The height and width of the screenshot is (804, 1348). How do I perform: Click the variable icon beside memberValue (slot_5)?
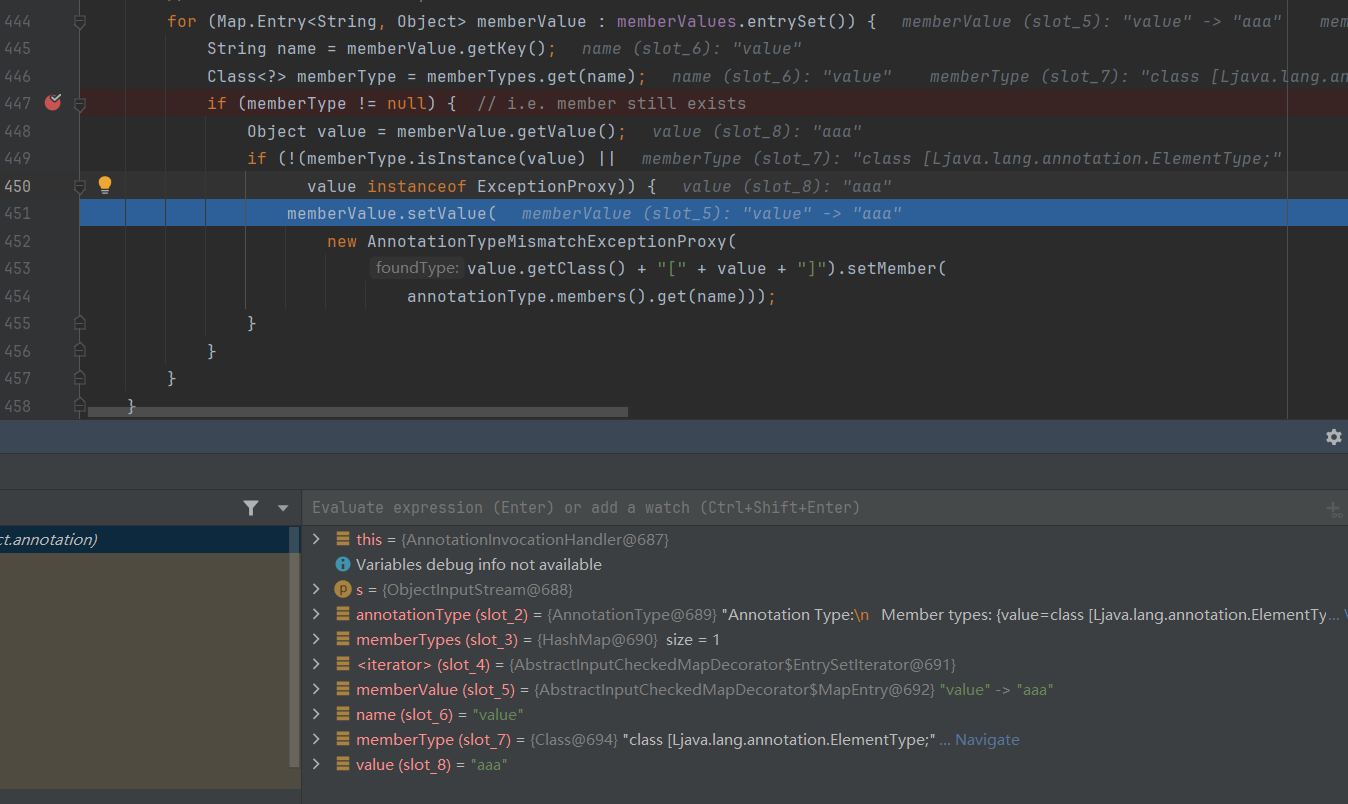coord(343,690)
